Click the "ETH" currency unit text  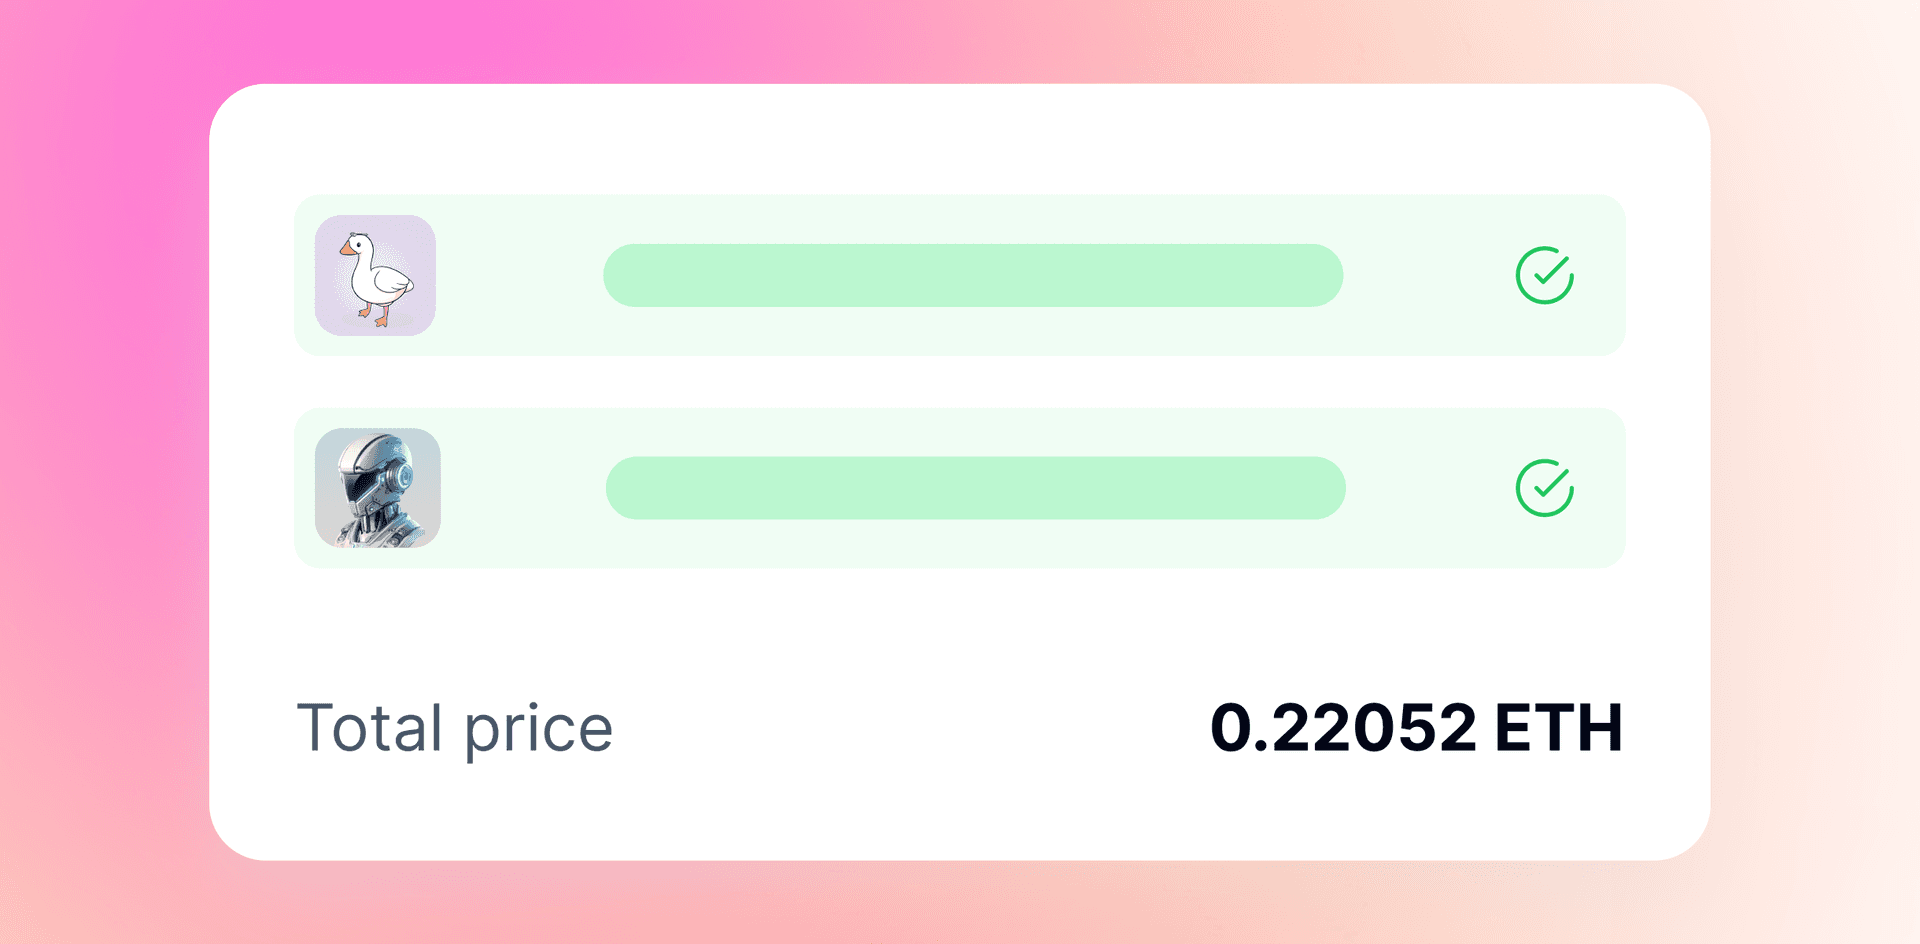1558,728
